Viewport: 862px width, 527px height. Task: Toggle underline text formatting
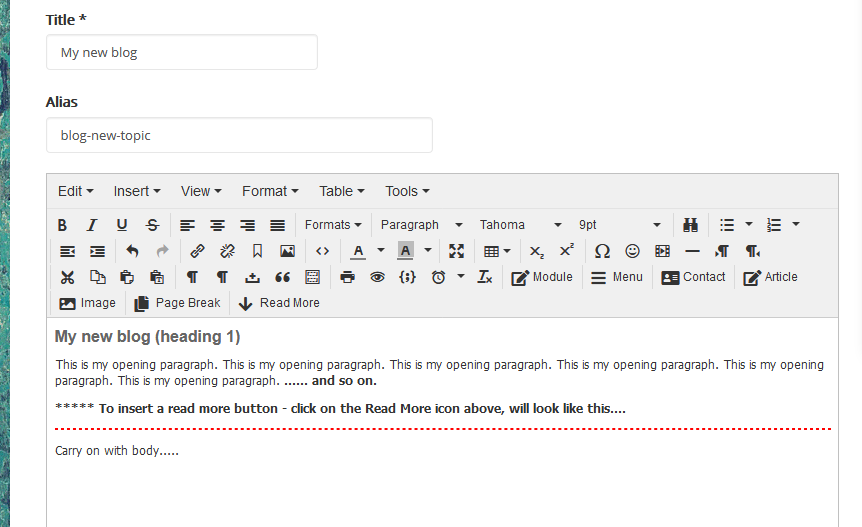point(122,225)
